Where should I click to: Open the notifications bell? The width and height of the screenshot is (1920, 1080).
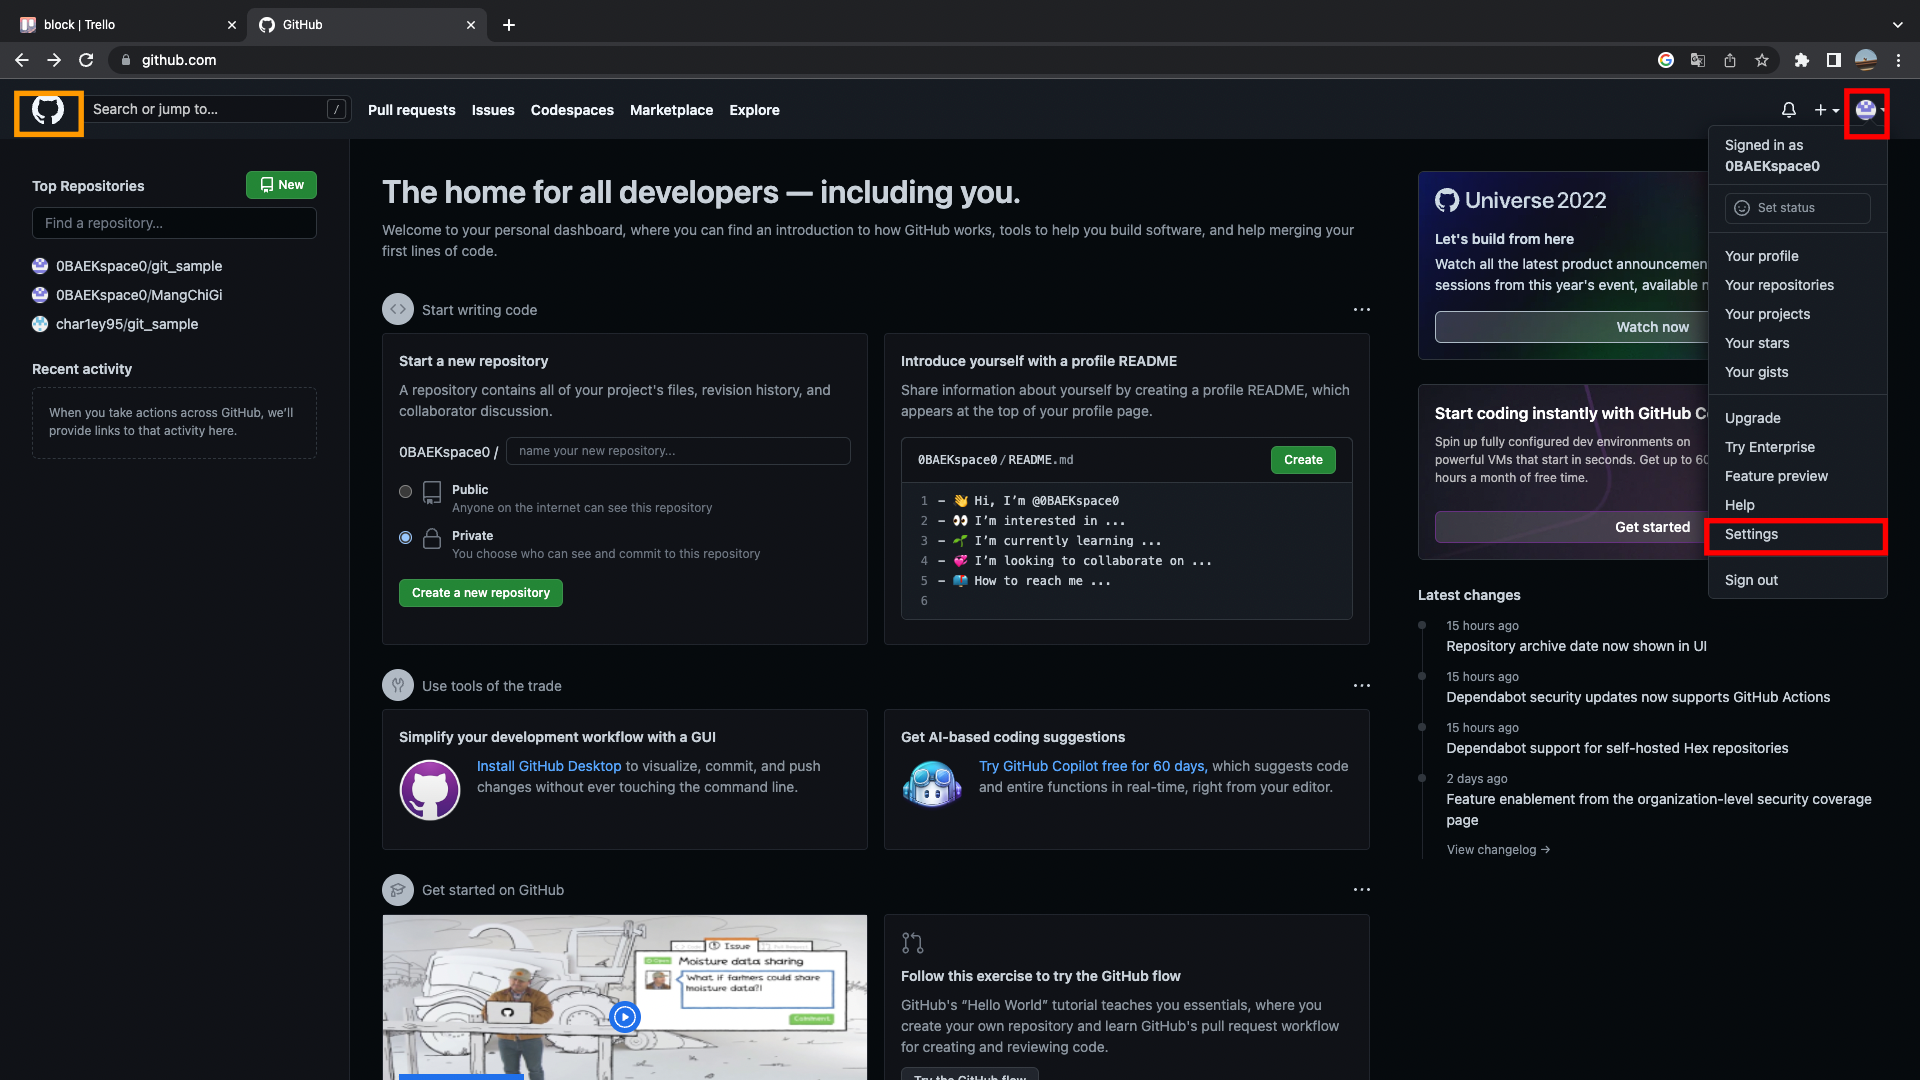point(1788,110)
